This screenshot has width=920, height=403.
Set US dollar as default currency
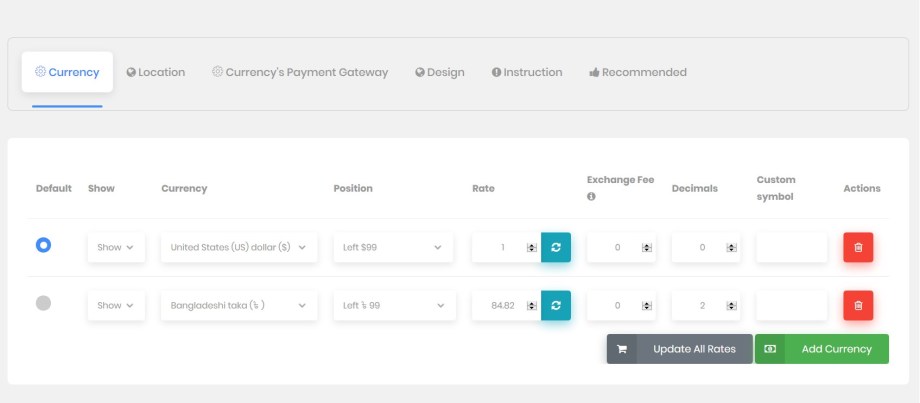point(43,245)
